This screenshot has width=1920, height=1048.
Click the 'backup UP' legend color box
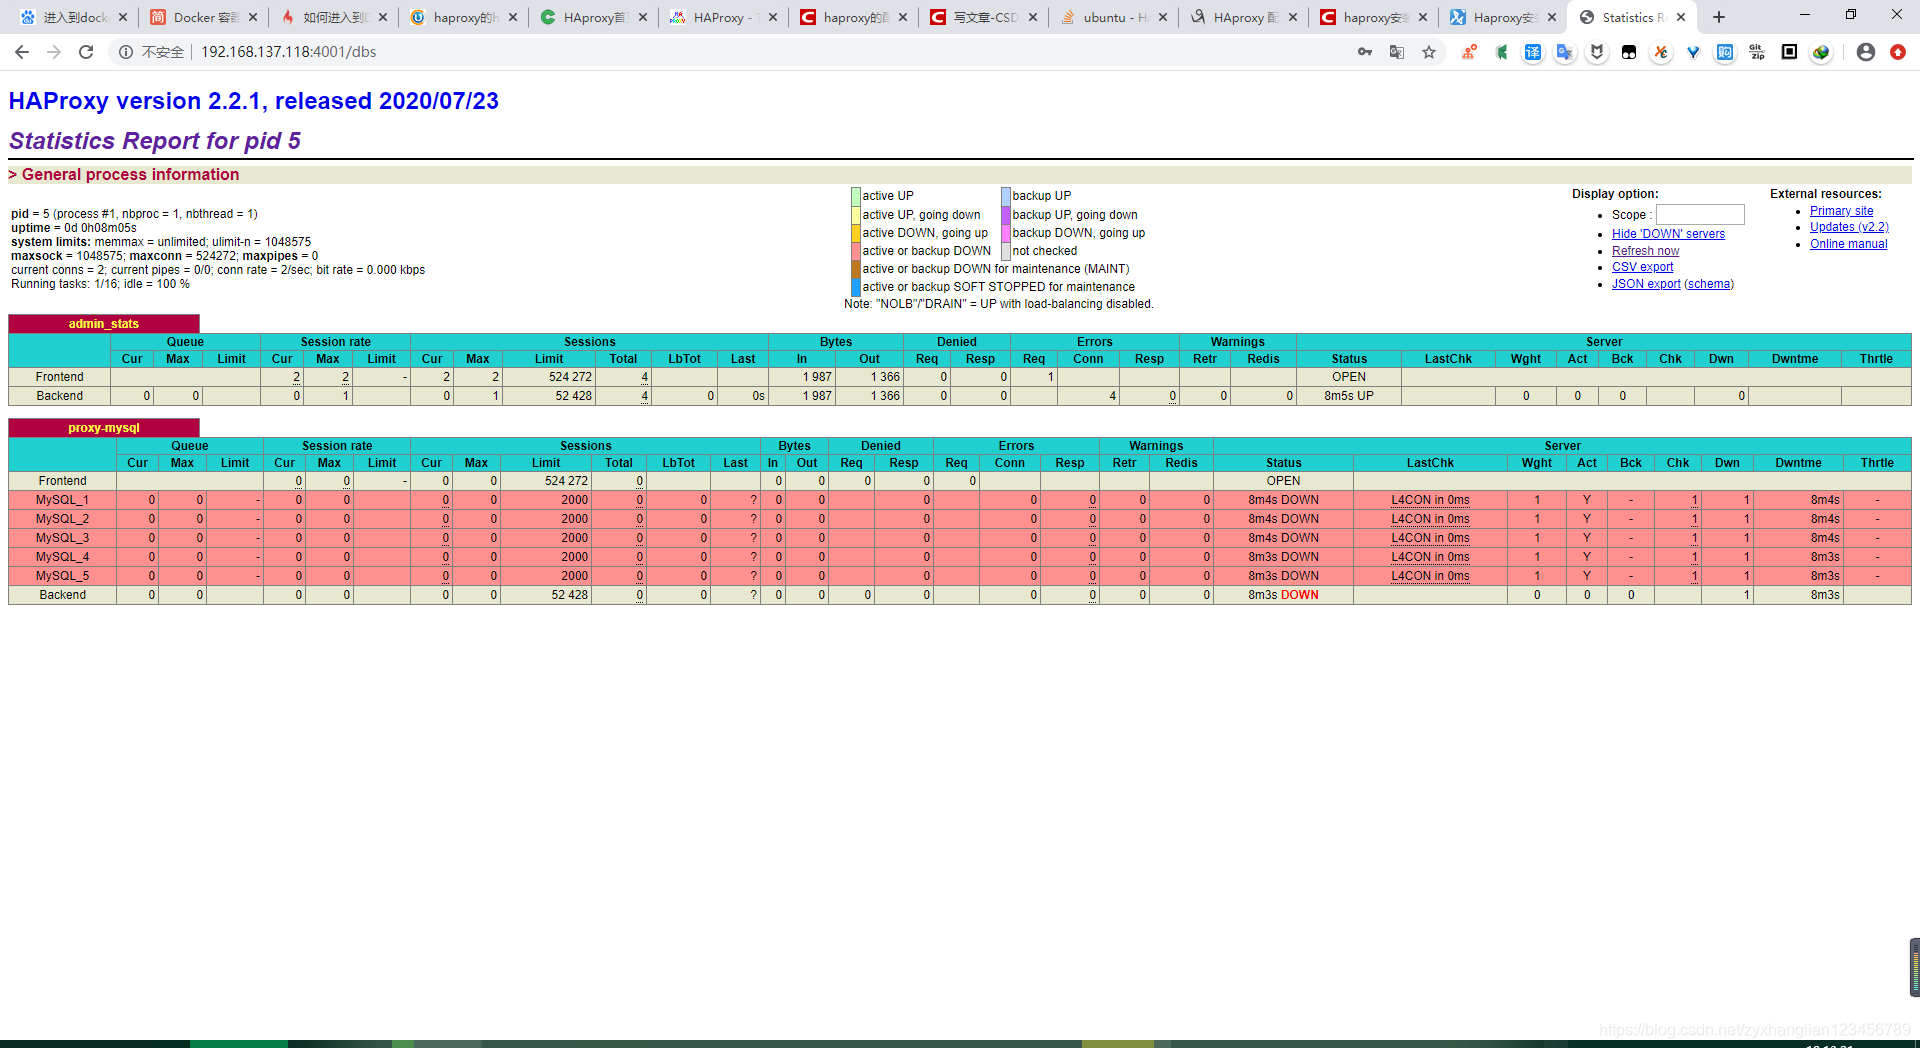[1006, 196]
